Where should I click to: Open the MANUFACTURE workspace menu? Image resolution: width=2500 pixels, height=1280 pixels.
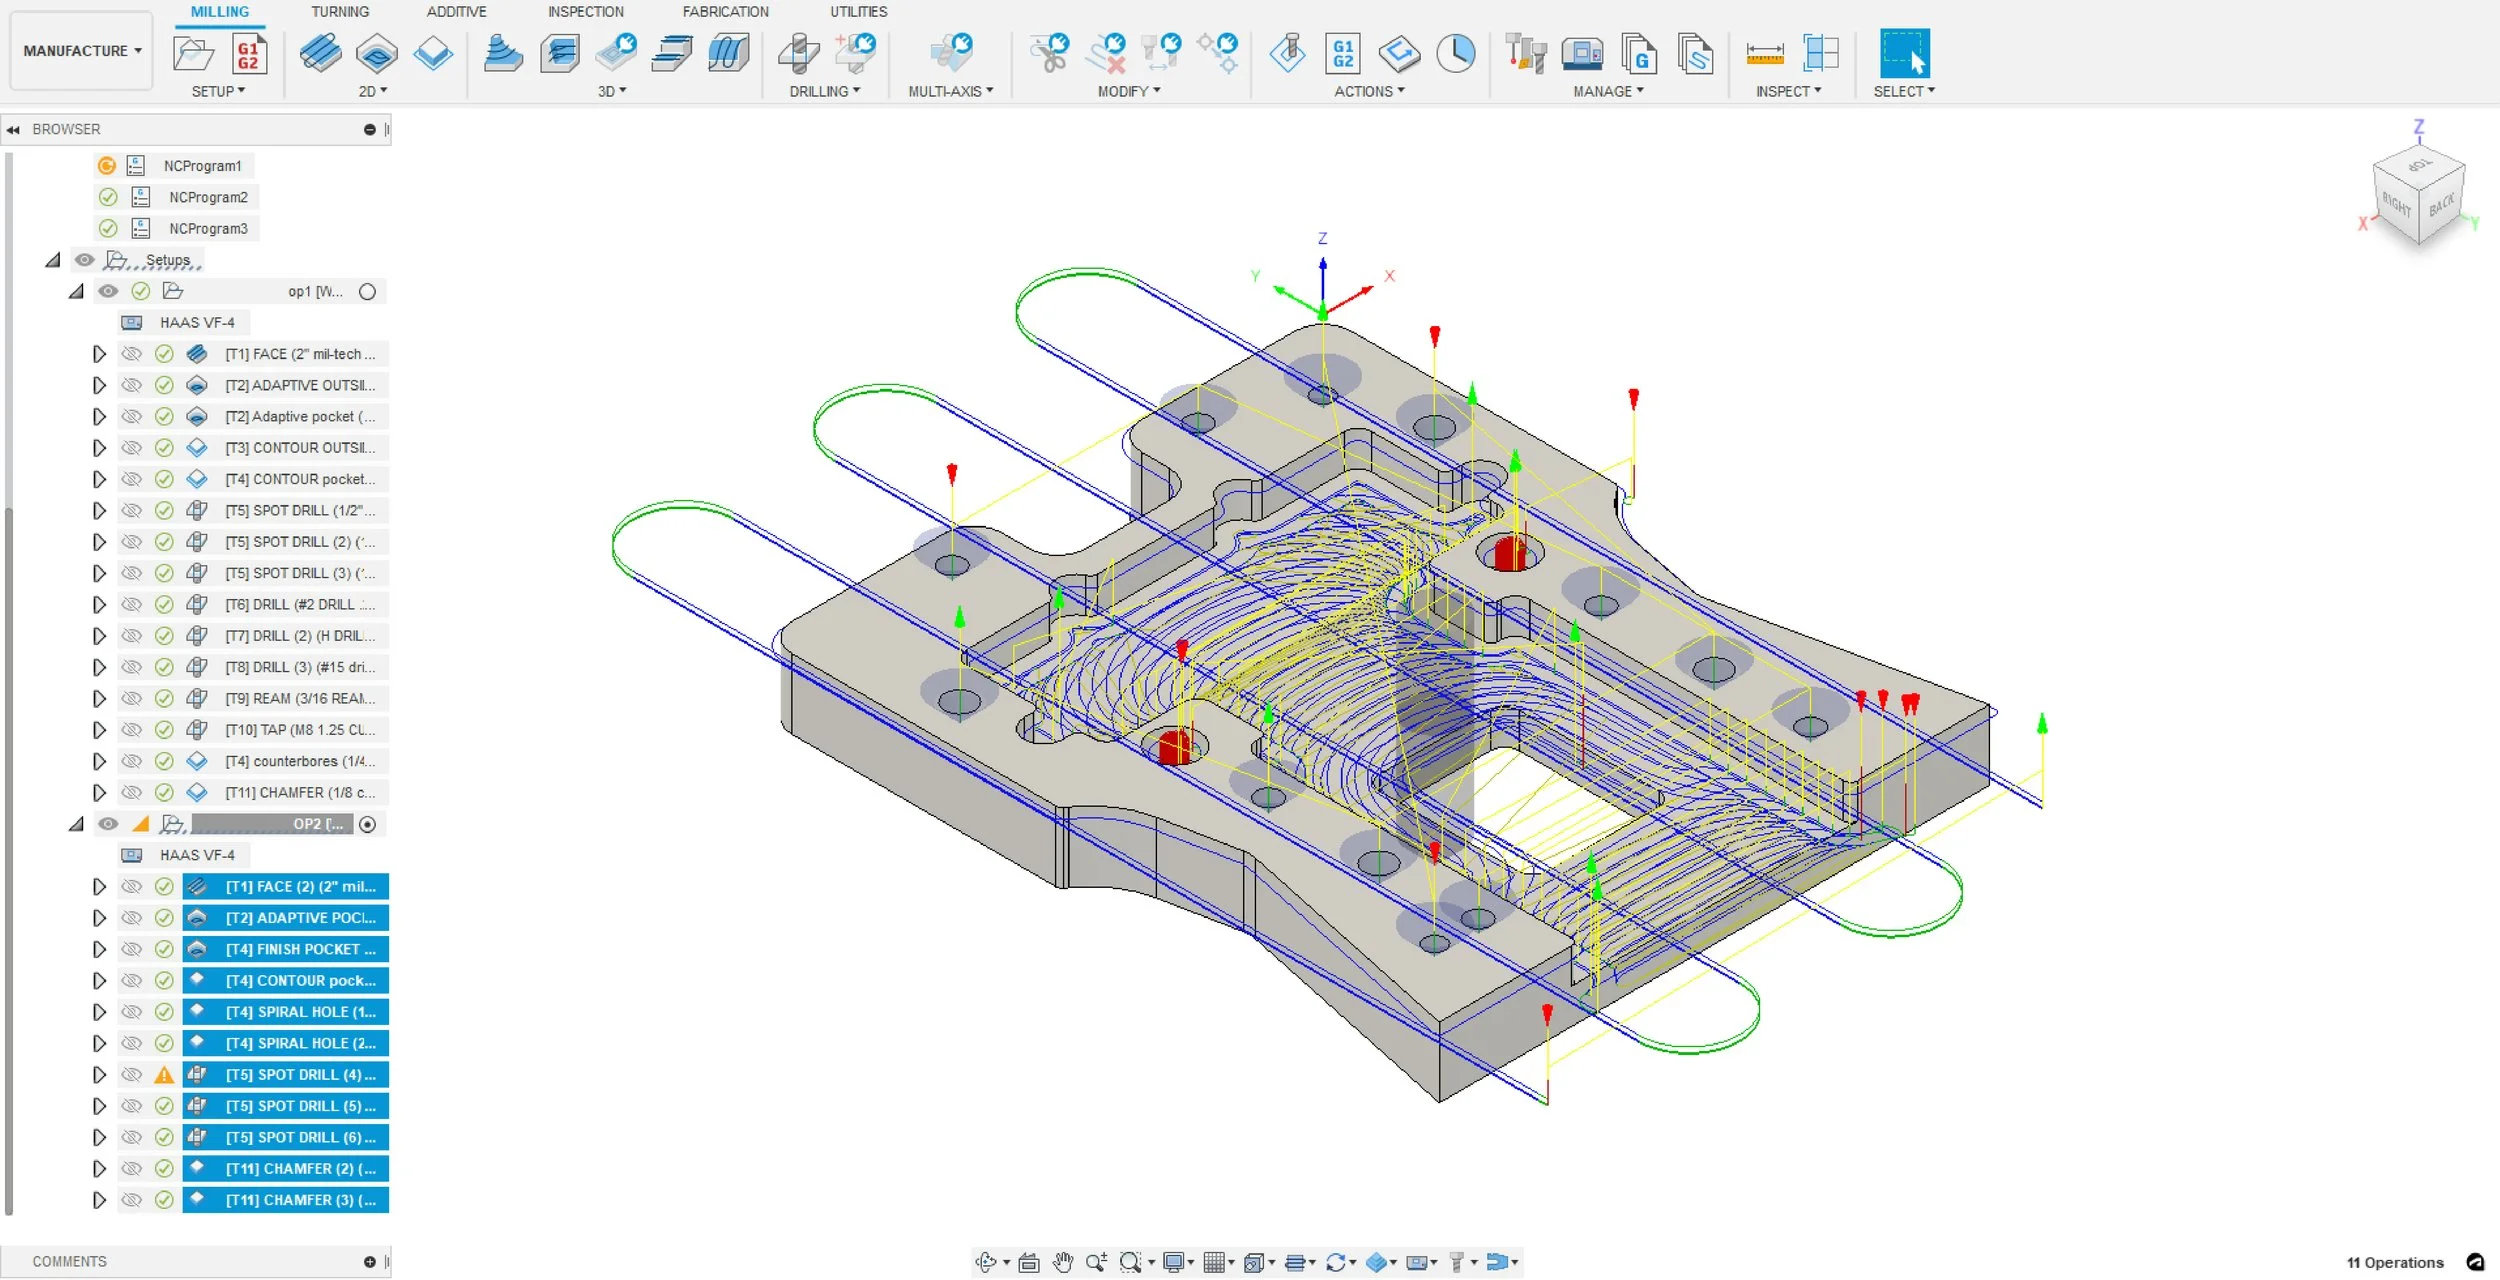click(x=80, y=50)
